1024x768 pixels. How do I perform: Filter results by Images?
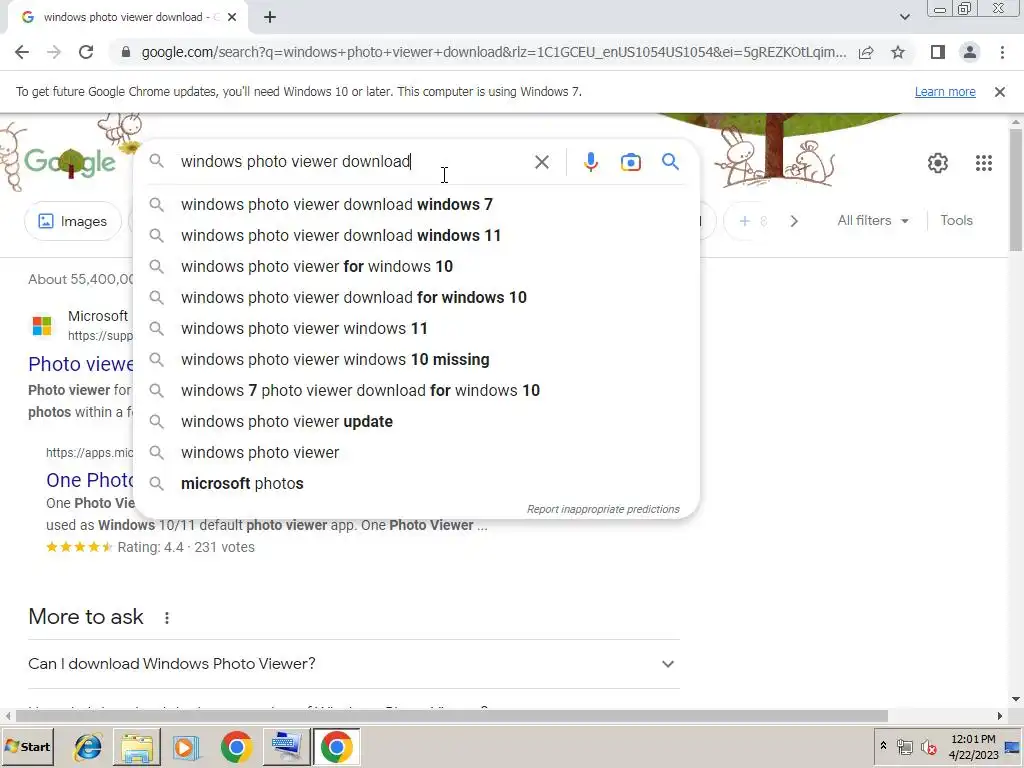(x=72, y=221)
